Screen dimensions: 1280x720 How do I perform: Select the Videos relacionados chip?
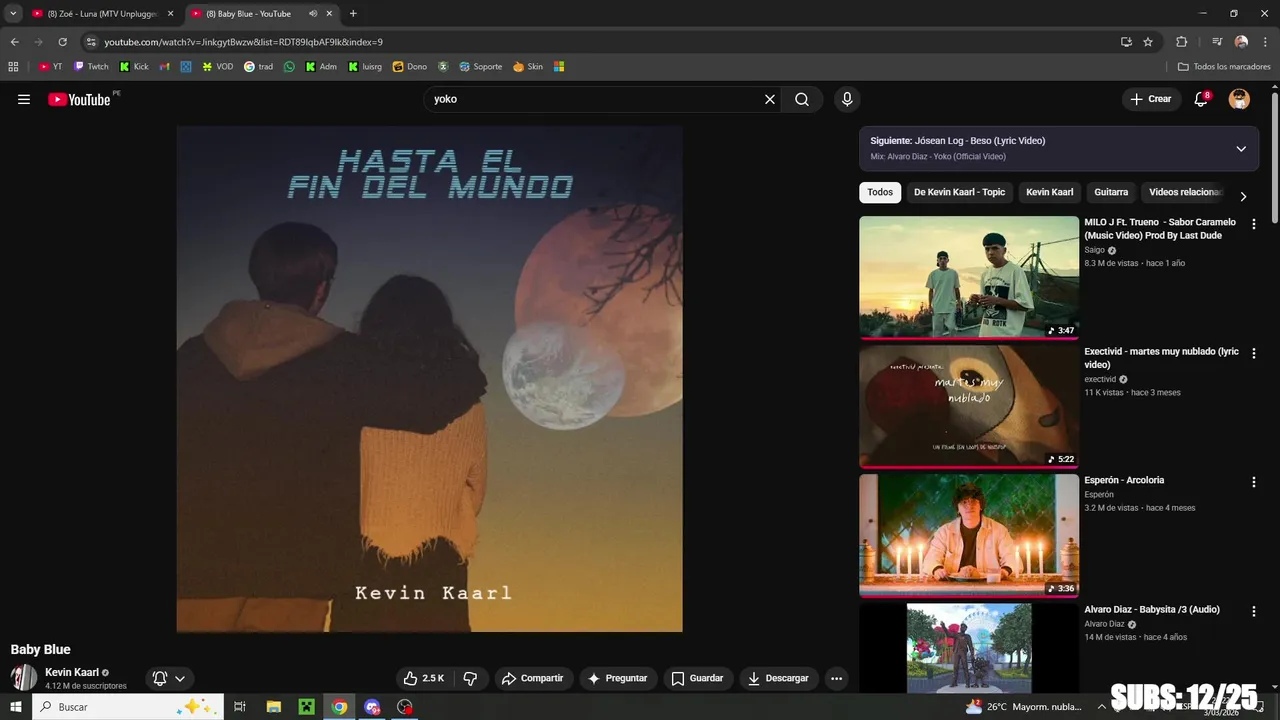click(1185, 192)
